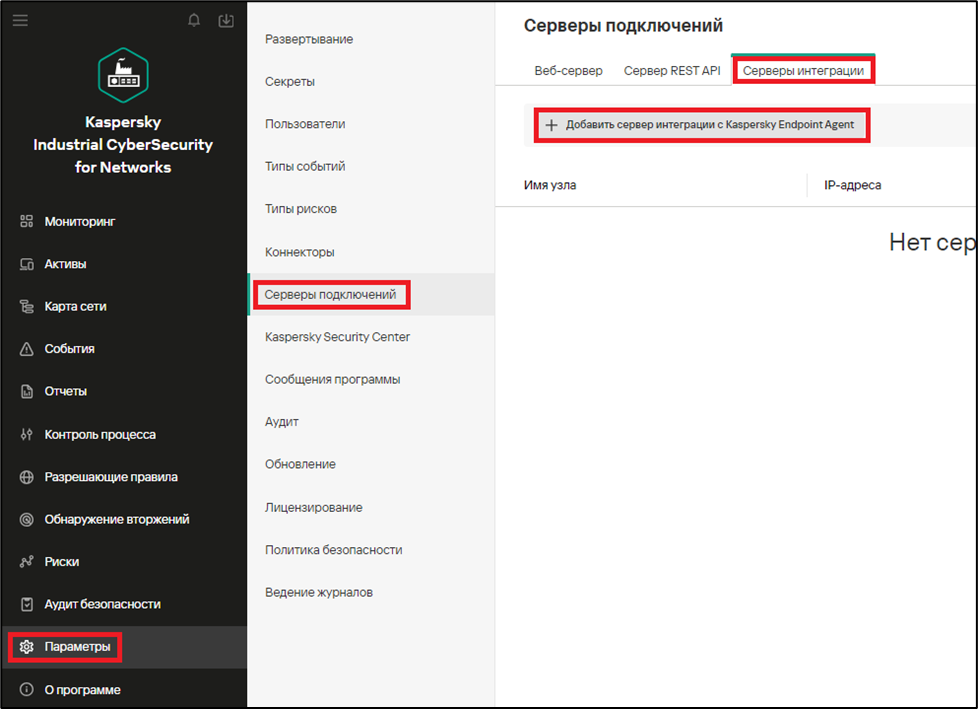Go to Активы section
Image resolution: width=978 pixels, height=709 pixels.
pos(65,264)
